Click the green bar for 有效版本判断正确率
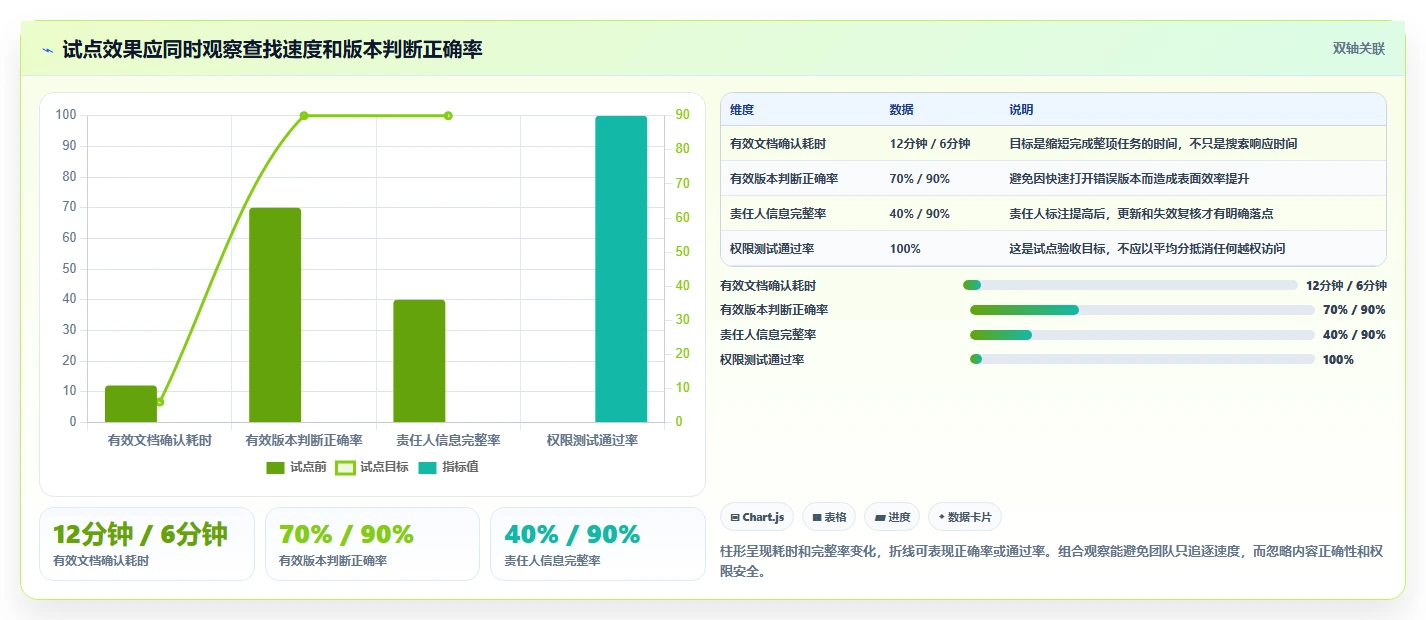 (x=275, y=315)
